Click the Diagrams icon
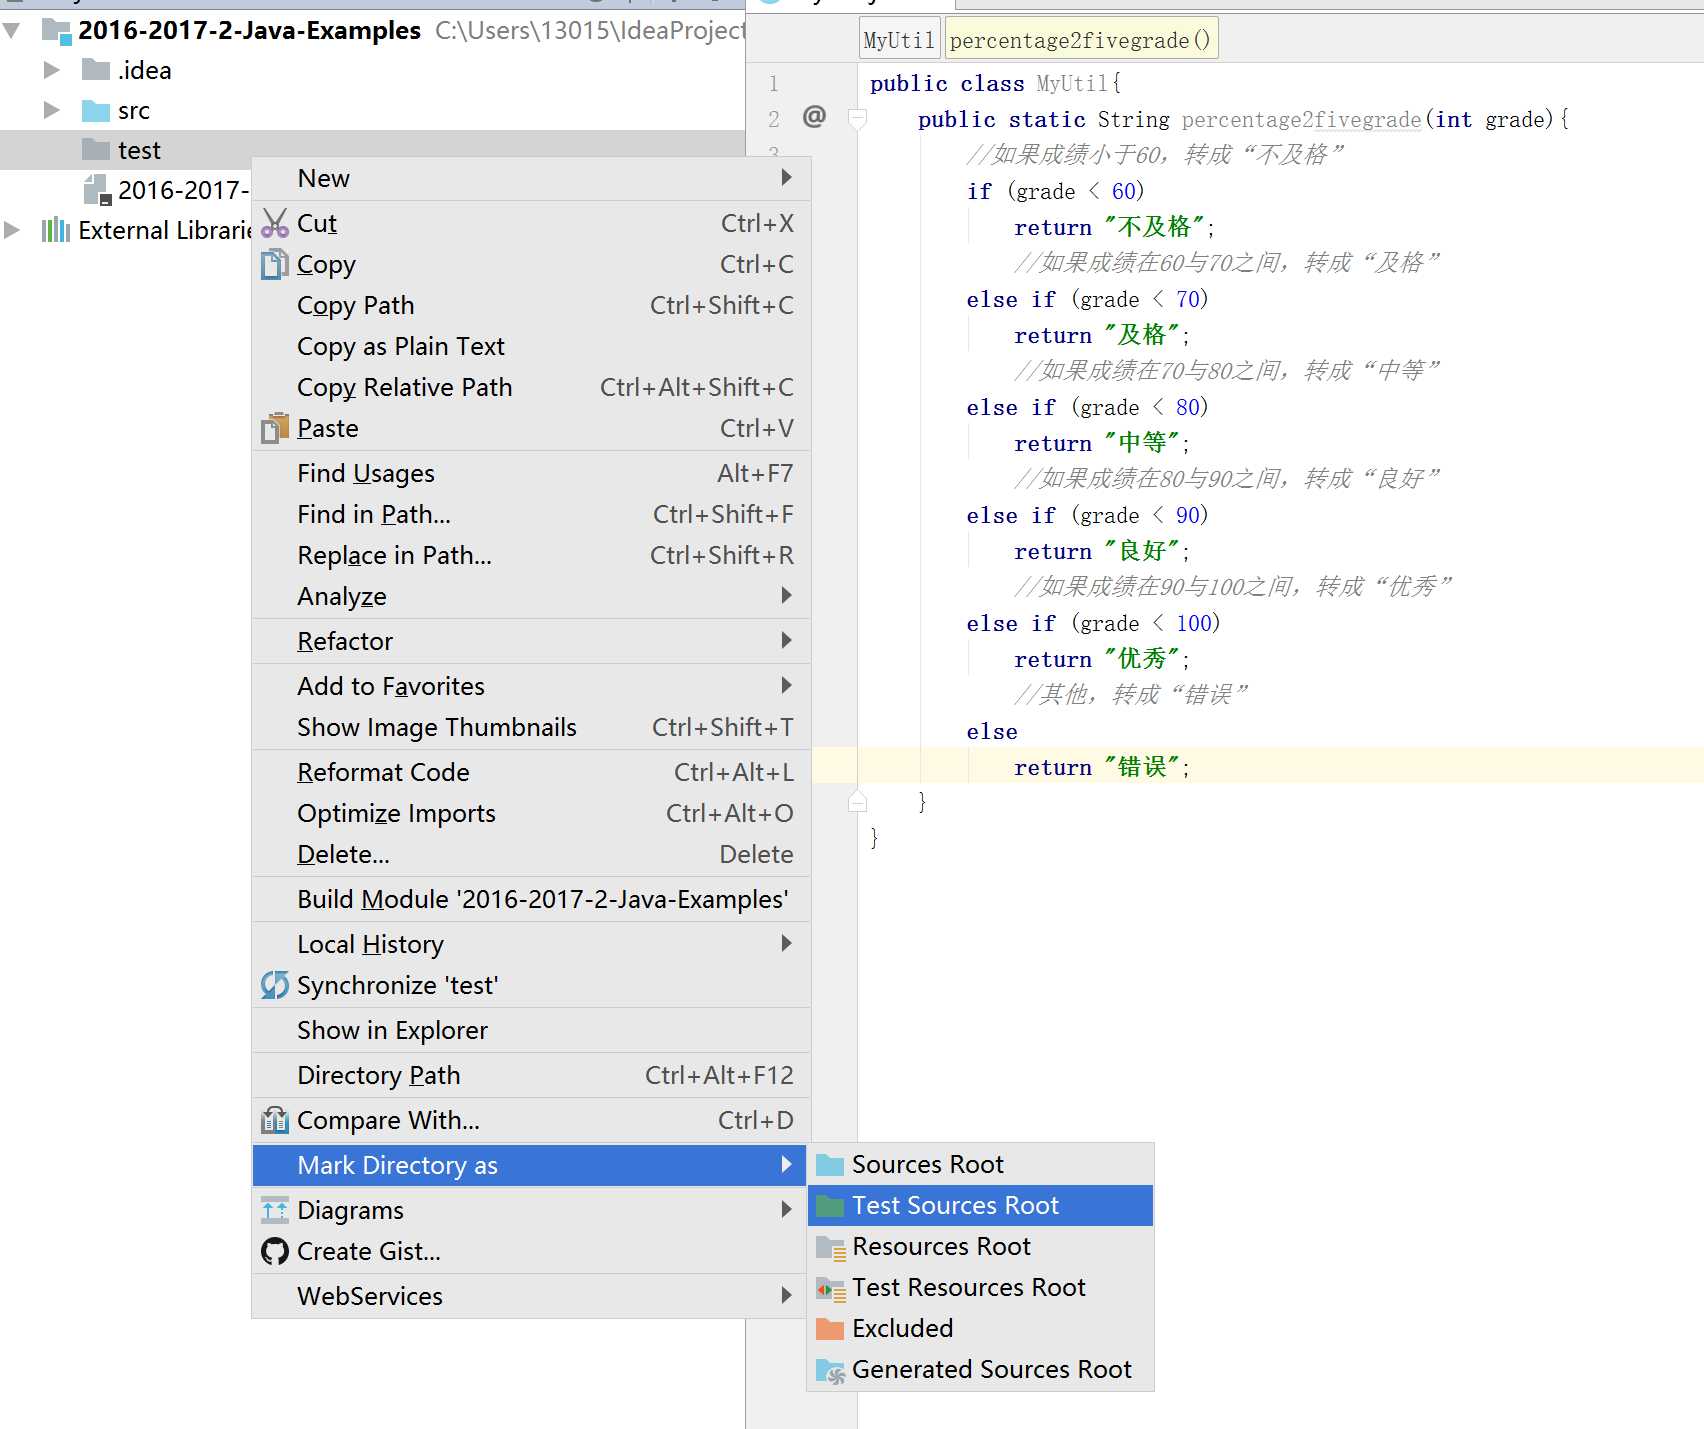 274,1210
